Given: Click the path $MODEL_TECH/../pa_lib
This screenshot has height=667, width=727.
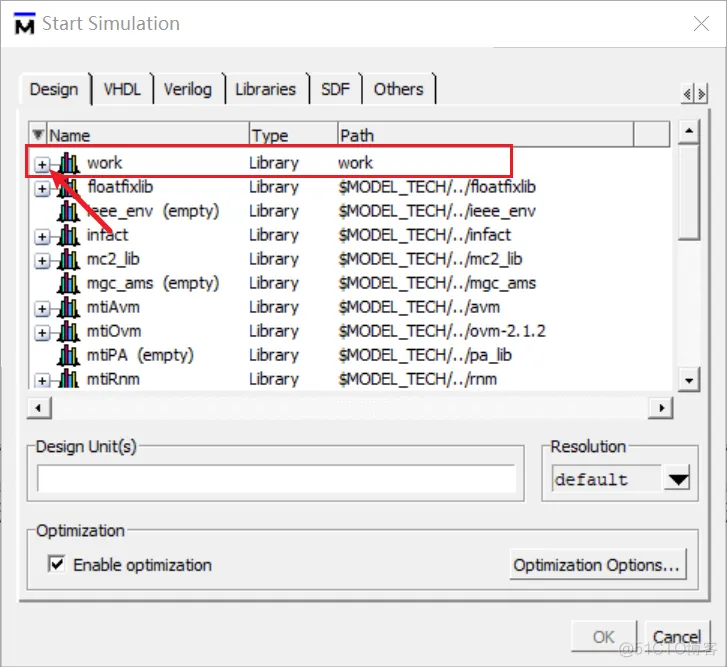Looking at the screenshot, I should pyautogui.click(x=425, y=356).
